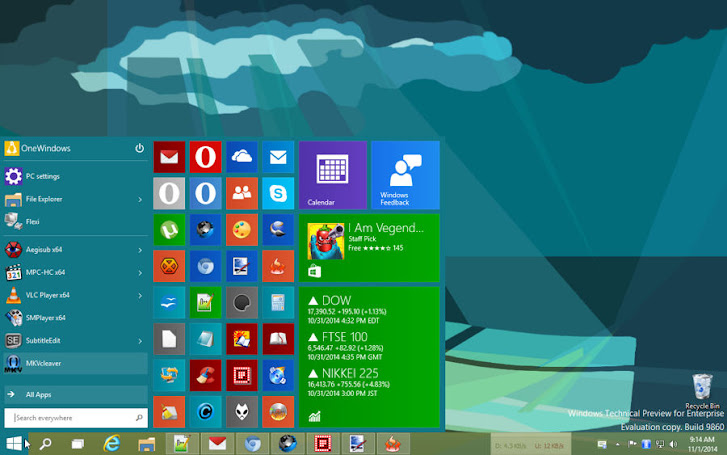
Task: Expand VLC Player x64 jump list arrow
Action: [140, 295]
